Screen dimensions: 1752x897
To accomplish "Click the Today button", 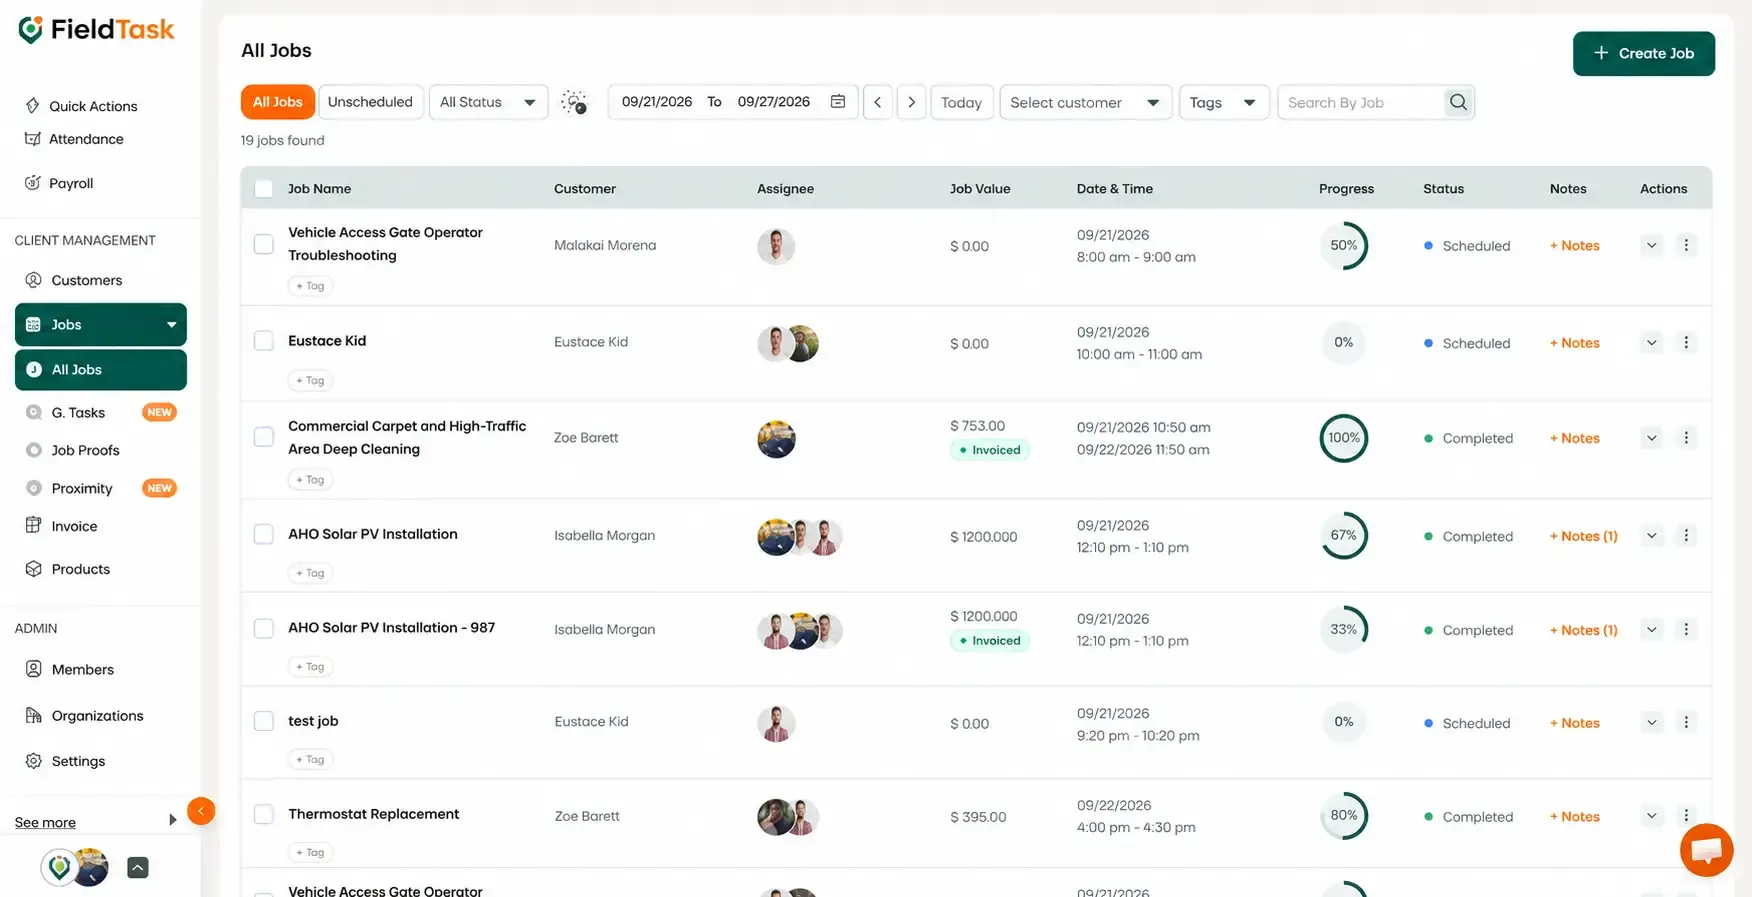I will [961, 102].
